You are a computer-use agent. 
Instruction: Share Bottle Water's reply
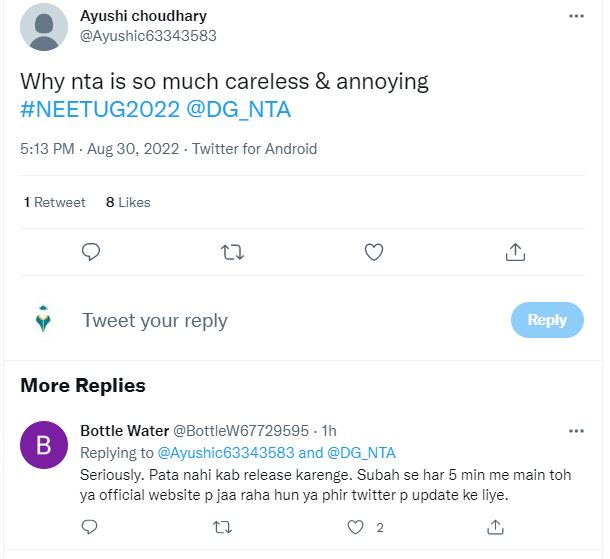[x=493, y=526]
